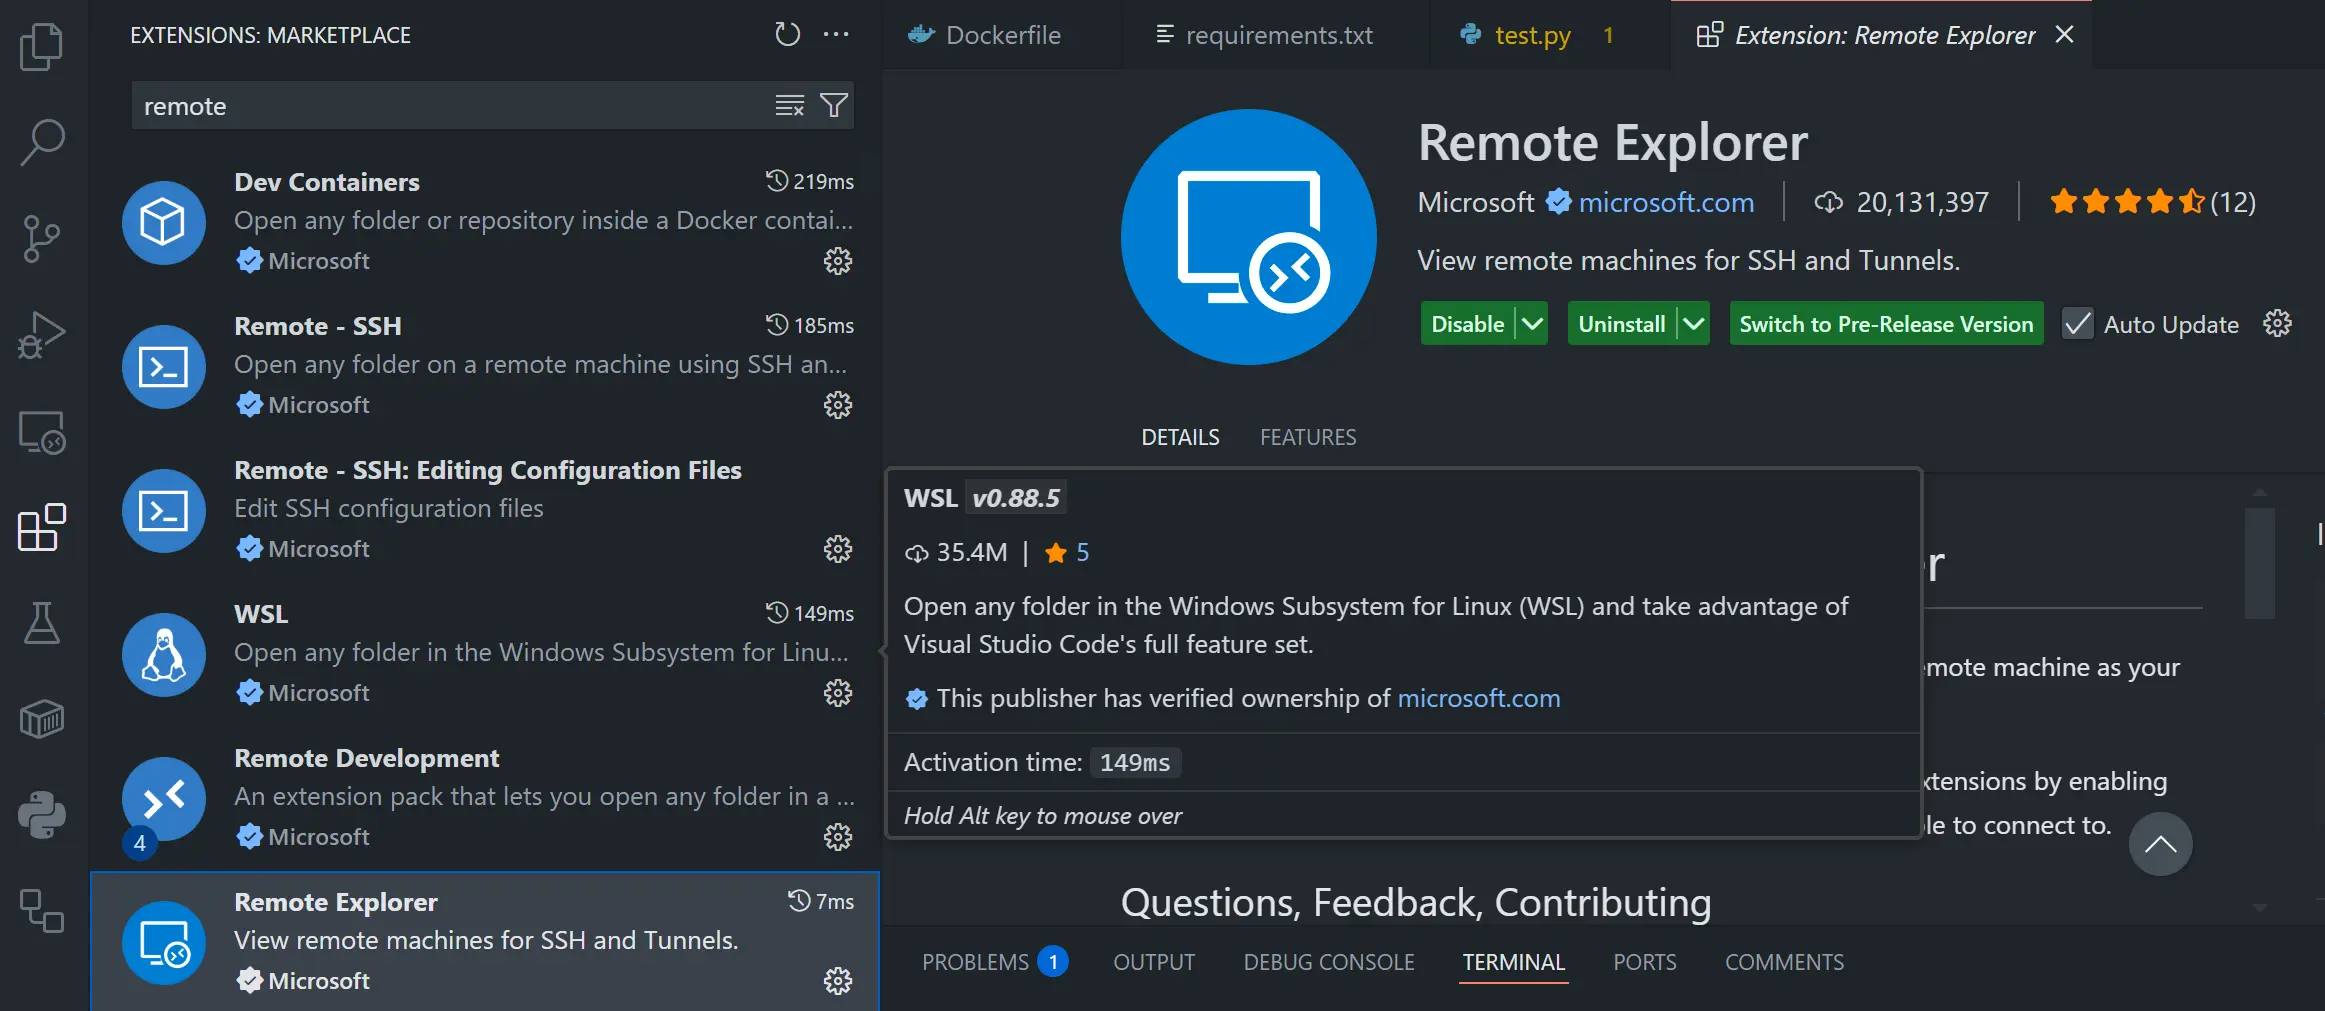
Task: Switch to COMMENTS panel tab
Action: tap(1784, 962)
